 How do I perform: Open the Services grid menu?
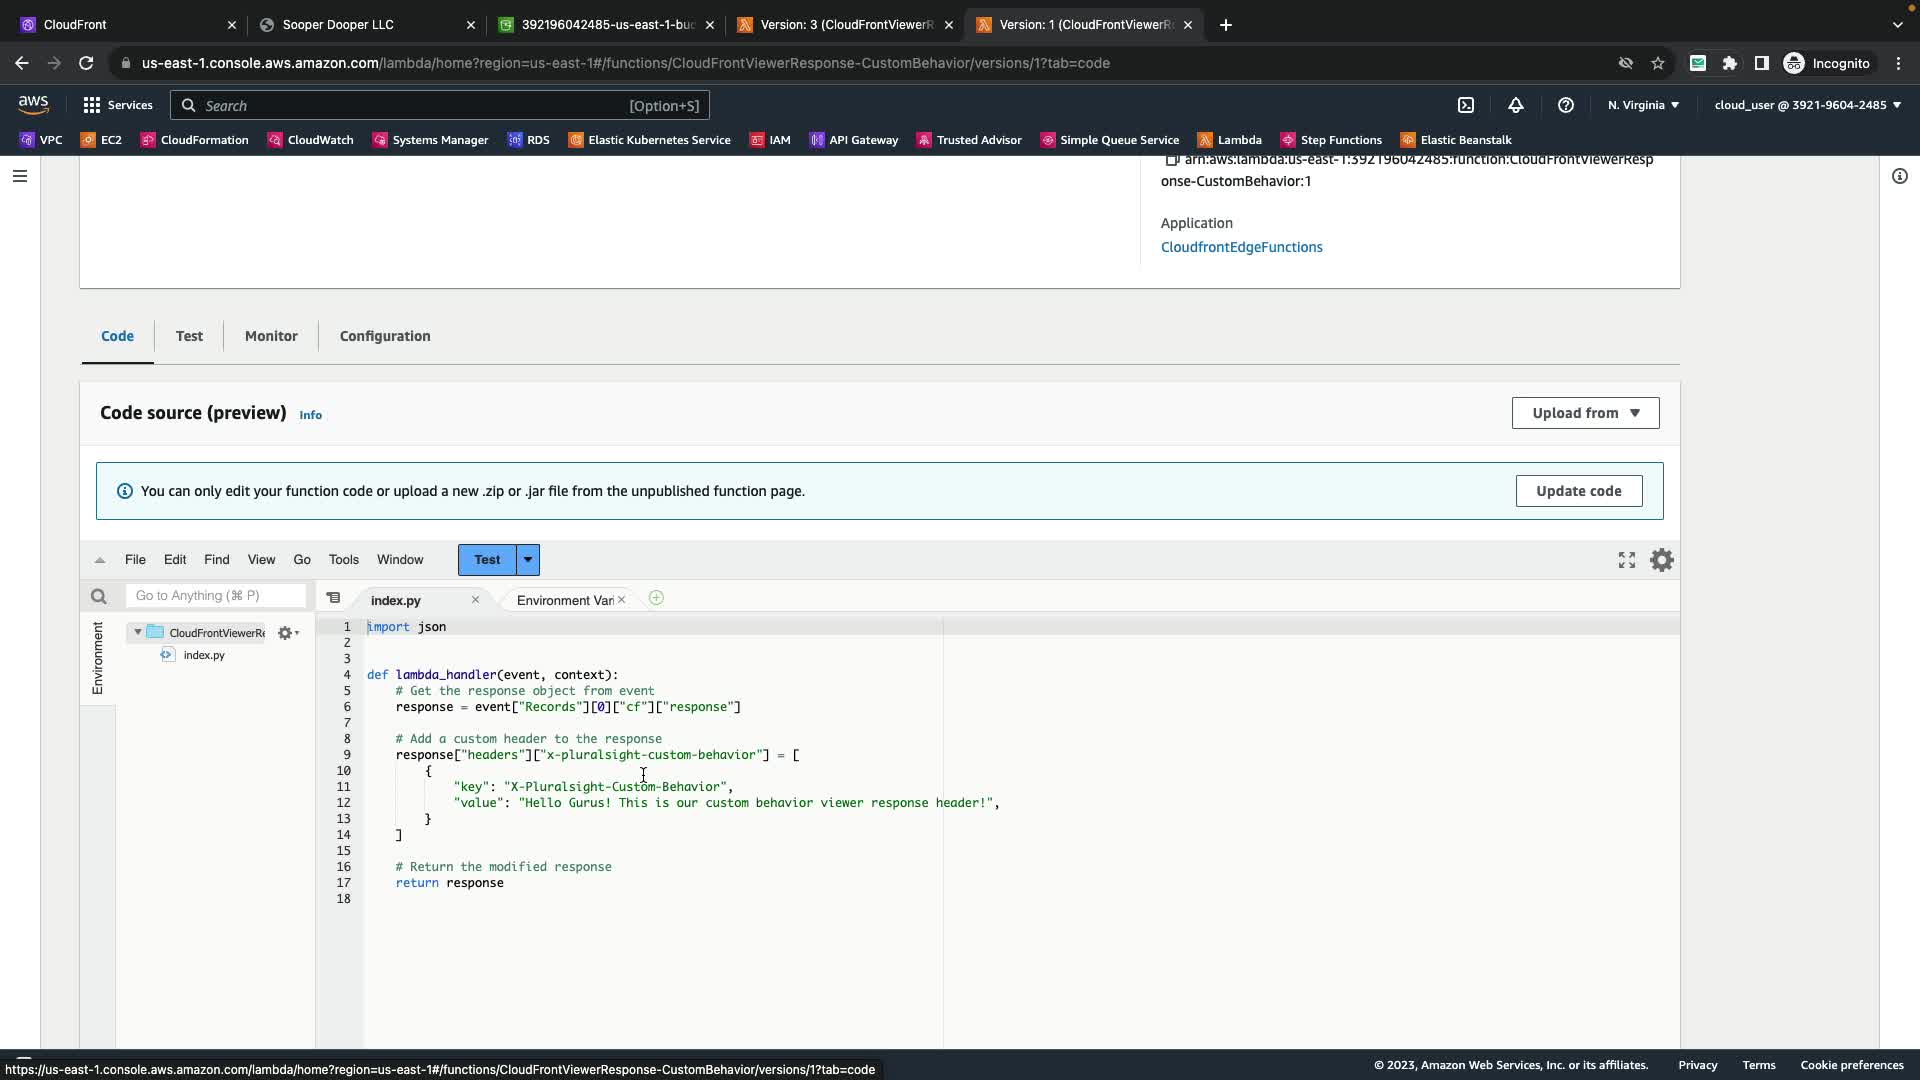[92, 105]
